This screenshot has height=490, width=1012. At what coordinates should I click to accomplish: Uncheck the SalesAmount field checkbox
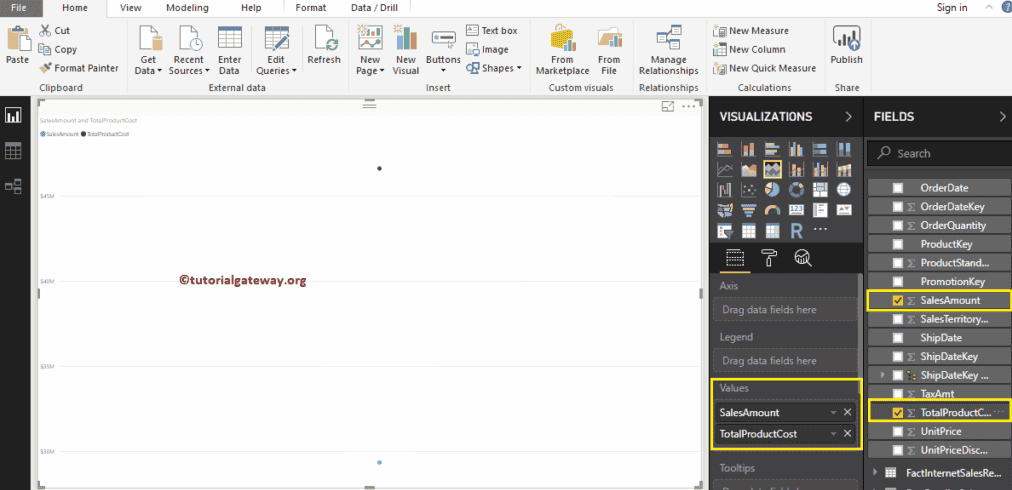(x=897, y=300)
